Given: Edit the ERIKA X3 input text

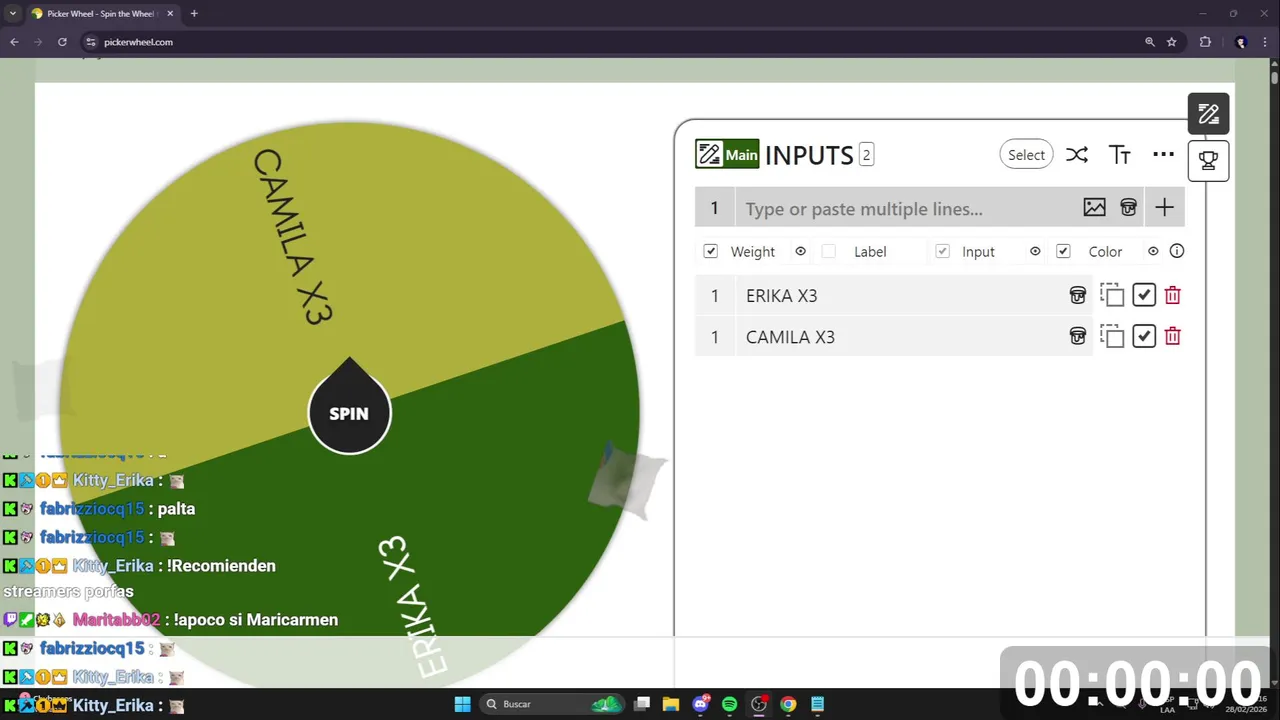Looking at the screenshot, I should pos(897,295).
